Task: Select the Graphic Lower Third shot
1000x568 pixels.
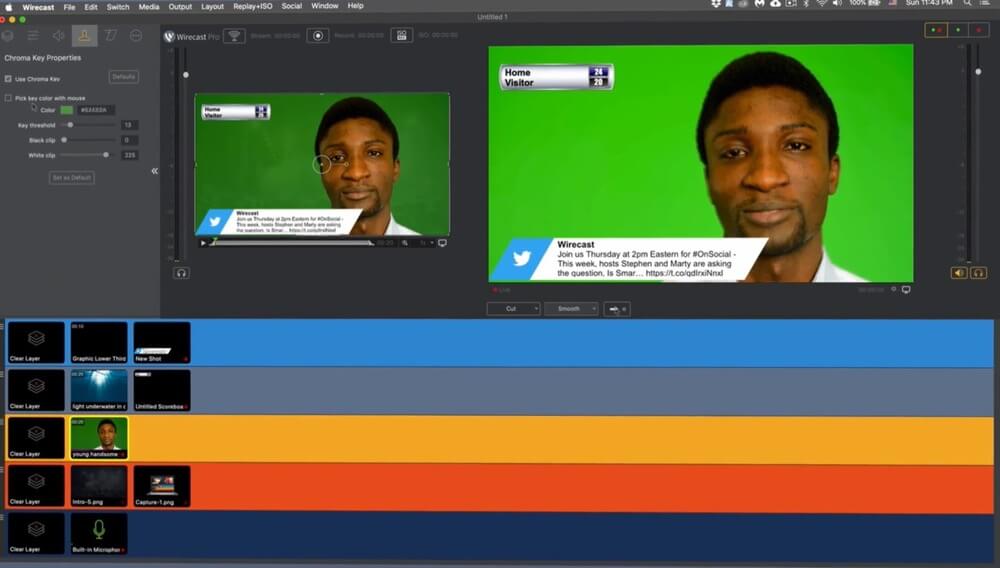Action: pyautogui.click(x=99, y=343)
